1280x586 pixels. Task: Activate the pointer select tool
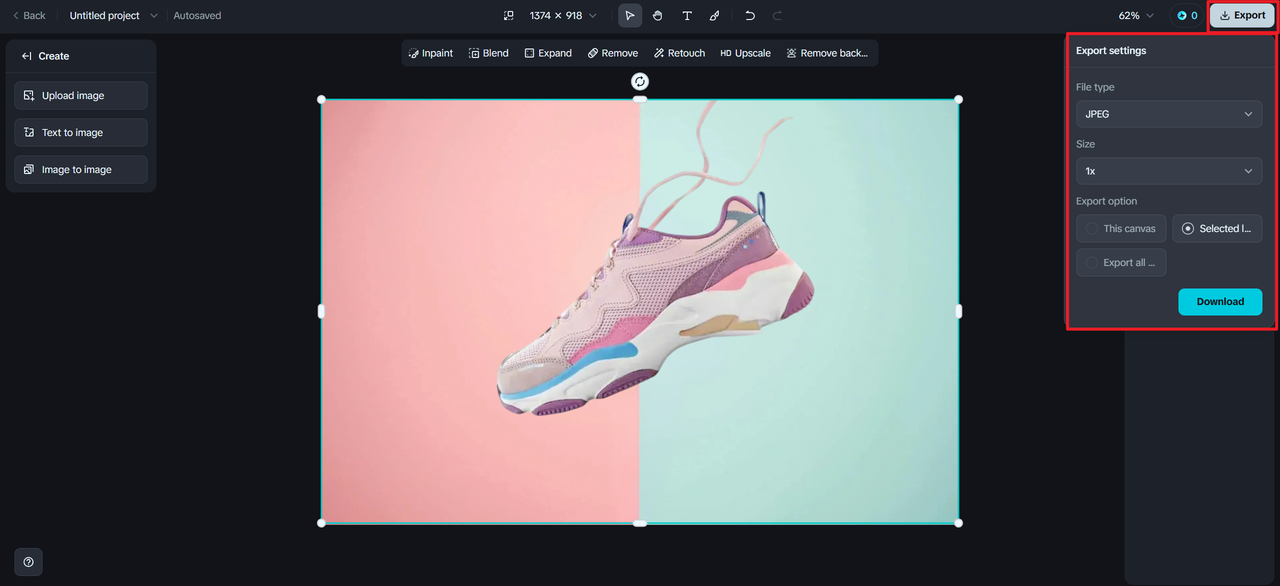coord(630,16)
